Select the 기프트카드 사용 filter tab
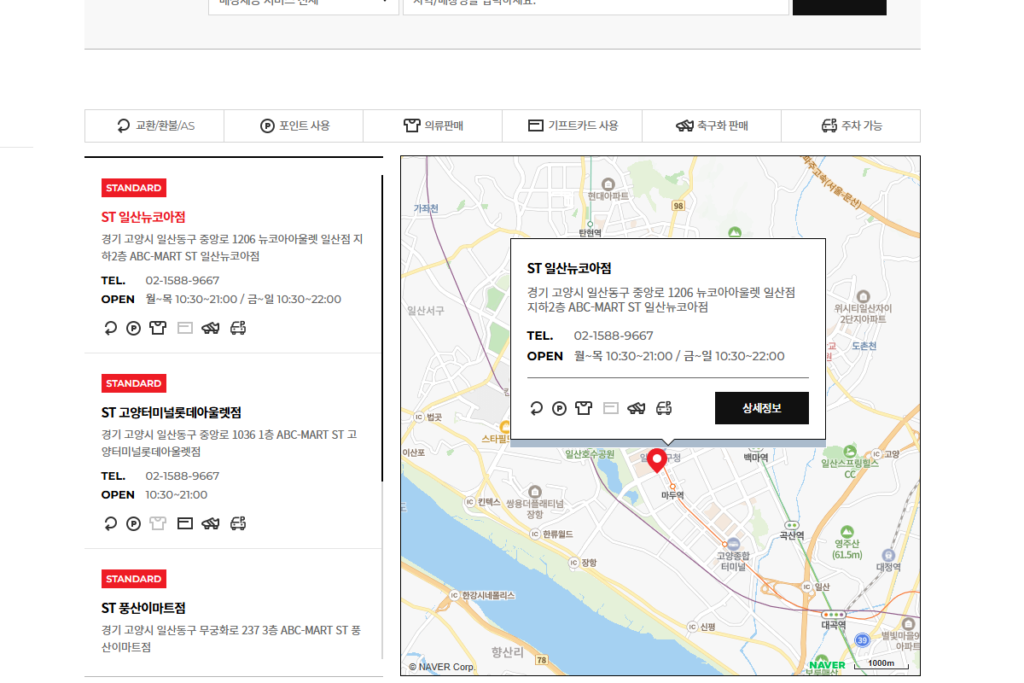 click(x=571, y=125)
